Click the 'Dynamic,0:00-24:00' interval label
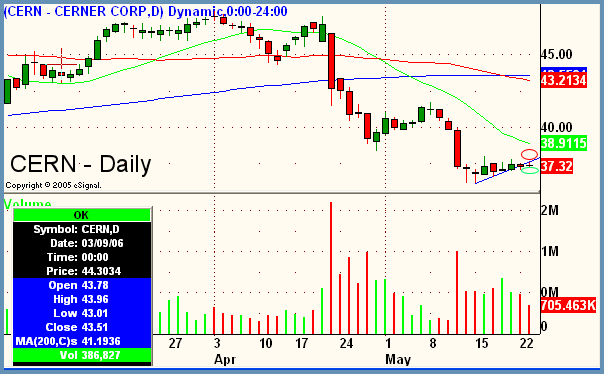Screen dimensions: 604x374 pos(228,11)
